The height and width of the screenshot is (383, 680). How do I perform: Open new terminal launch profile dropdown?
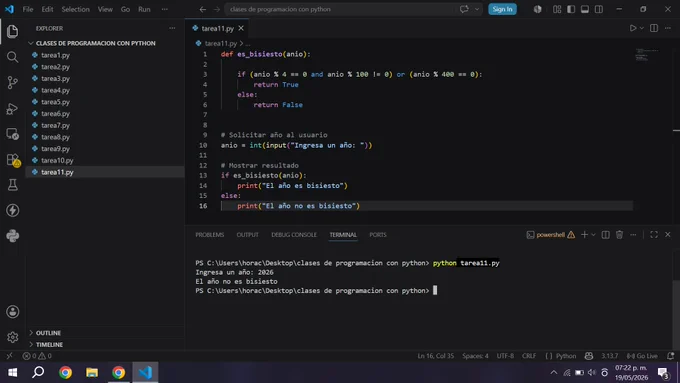click(x=593, y=235)
